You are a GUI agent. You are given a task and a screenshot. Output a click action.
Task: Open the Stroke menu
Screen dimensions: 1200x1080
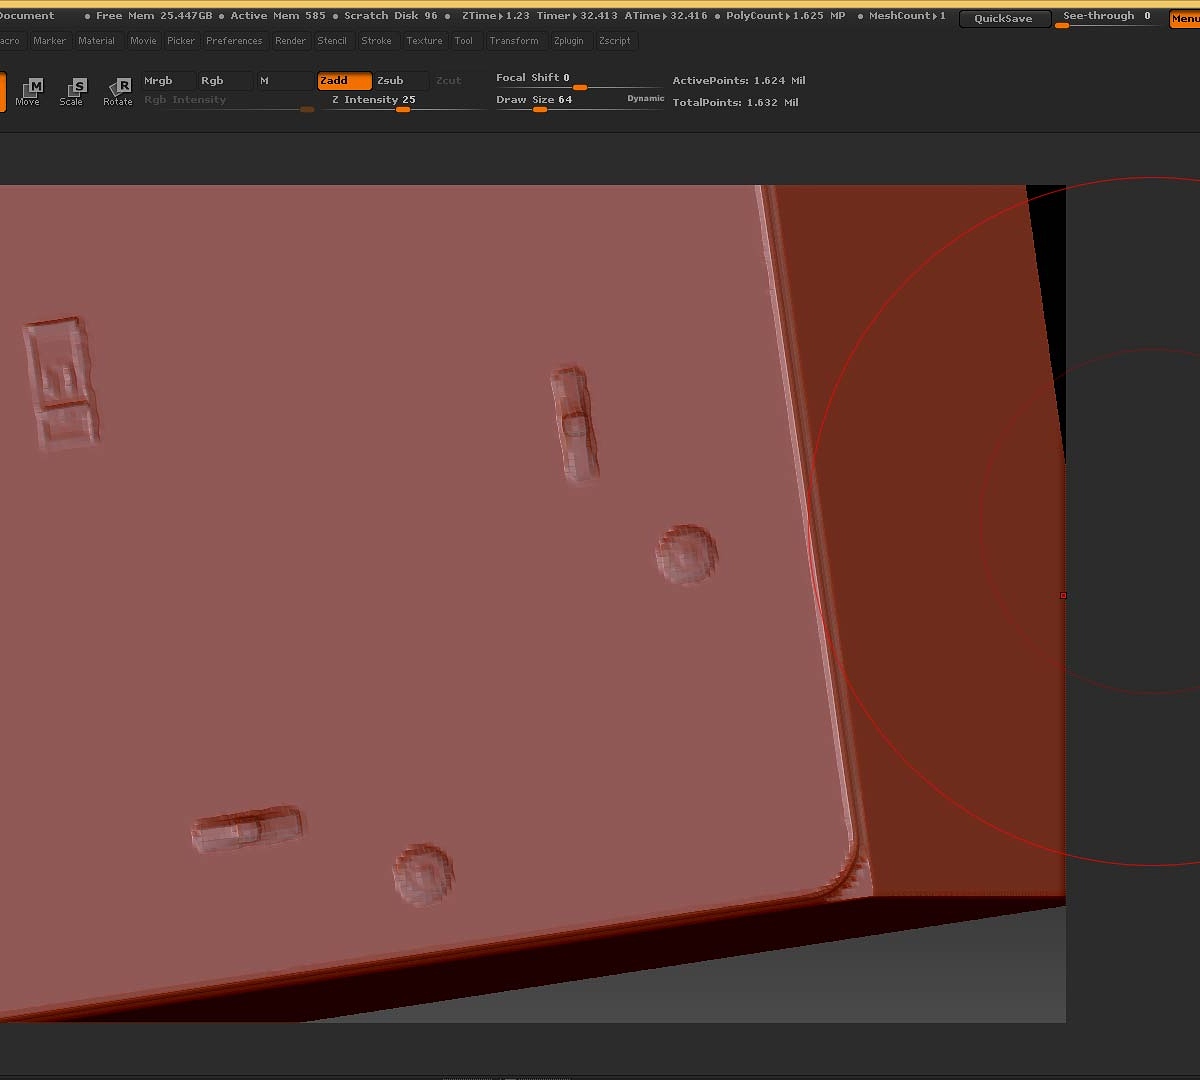click(x=376, y=41)
